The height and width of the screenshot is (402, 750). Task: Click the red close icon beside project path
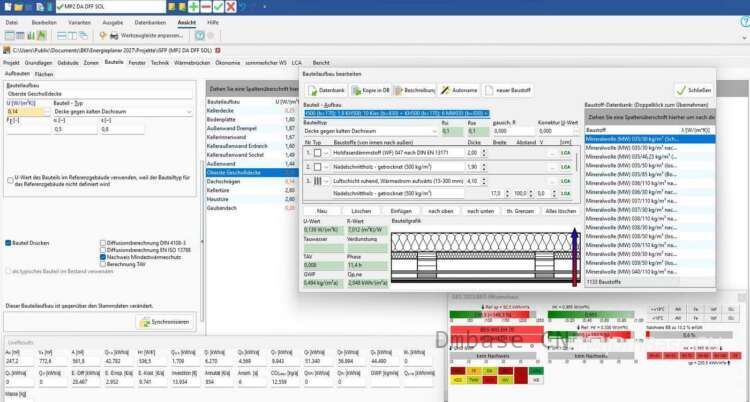tap(218, 50)
